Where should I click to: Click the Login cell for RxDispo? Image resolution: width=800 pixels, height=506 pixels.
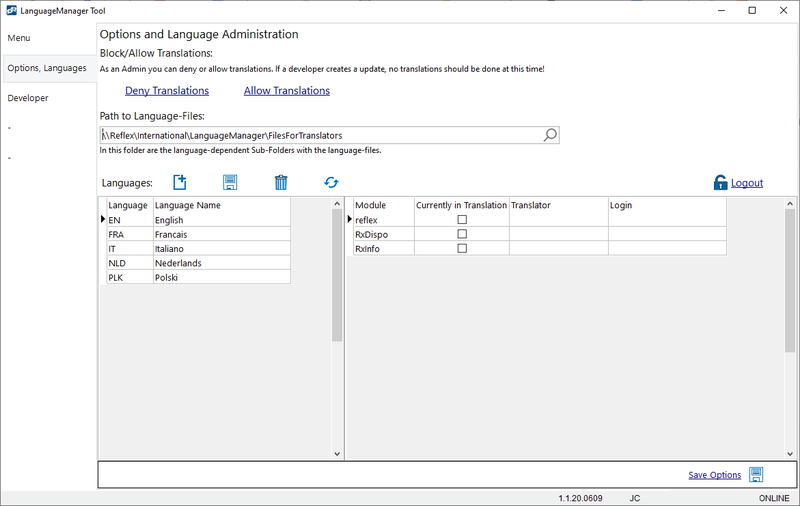coord(667,234)
